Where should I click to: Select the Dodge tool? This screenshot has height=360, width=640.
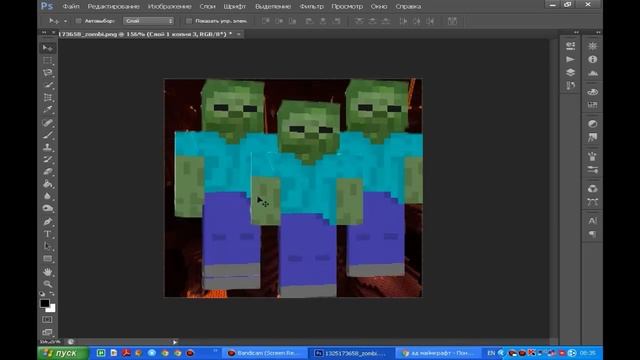pyautogui.click(x=47, y=209)
